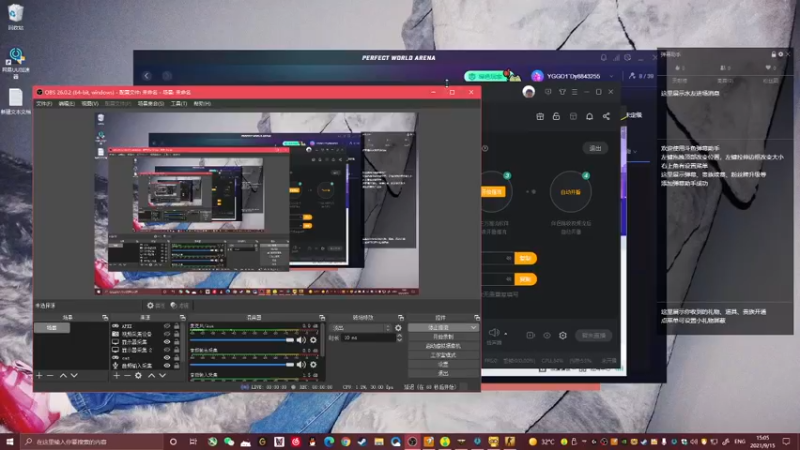Click 退出 button in streaming assistant window
This screenshot has width=800, height=450.
coord(595,148)
